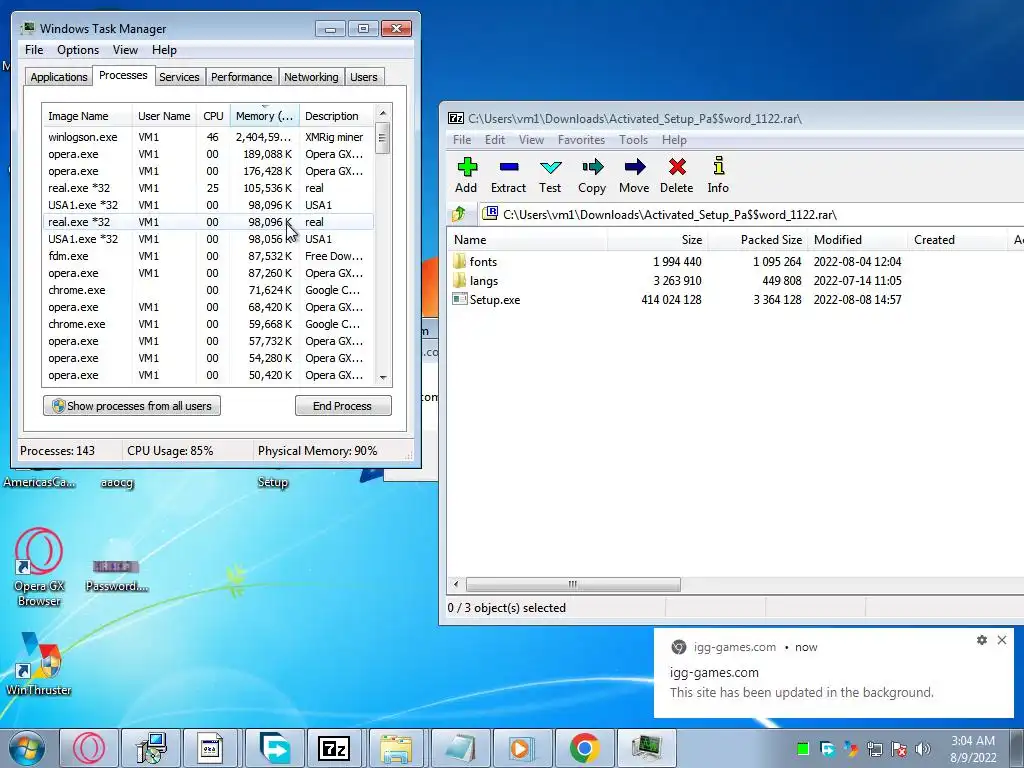
Task: Click the taskbar clock showing 3:04 AM
Action: [x=973, y=749]
